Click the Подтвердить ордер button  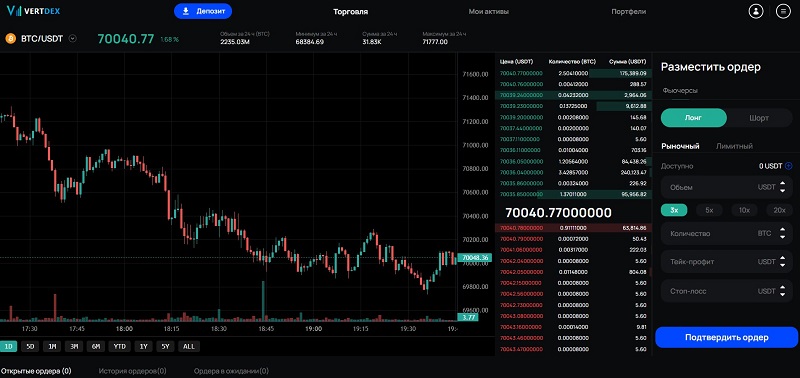tap(727, 337)
